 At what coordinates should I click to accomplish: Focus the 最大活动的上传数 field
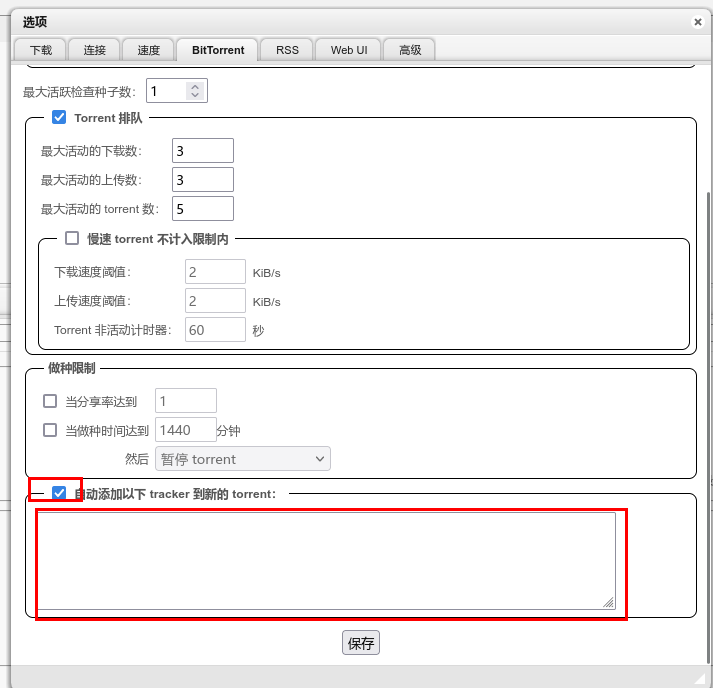(x=202, y=180)
